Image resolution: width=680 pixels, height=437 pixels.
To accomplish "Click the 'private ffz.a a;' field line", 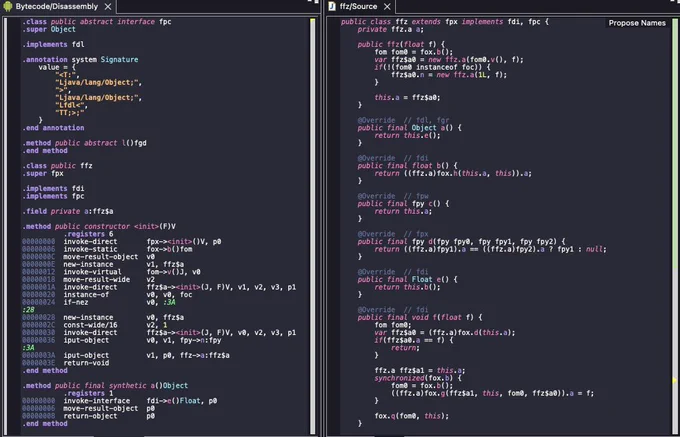I will pos(391,29).
